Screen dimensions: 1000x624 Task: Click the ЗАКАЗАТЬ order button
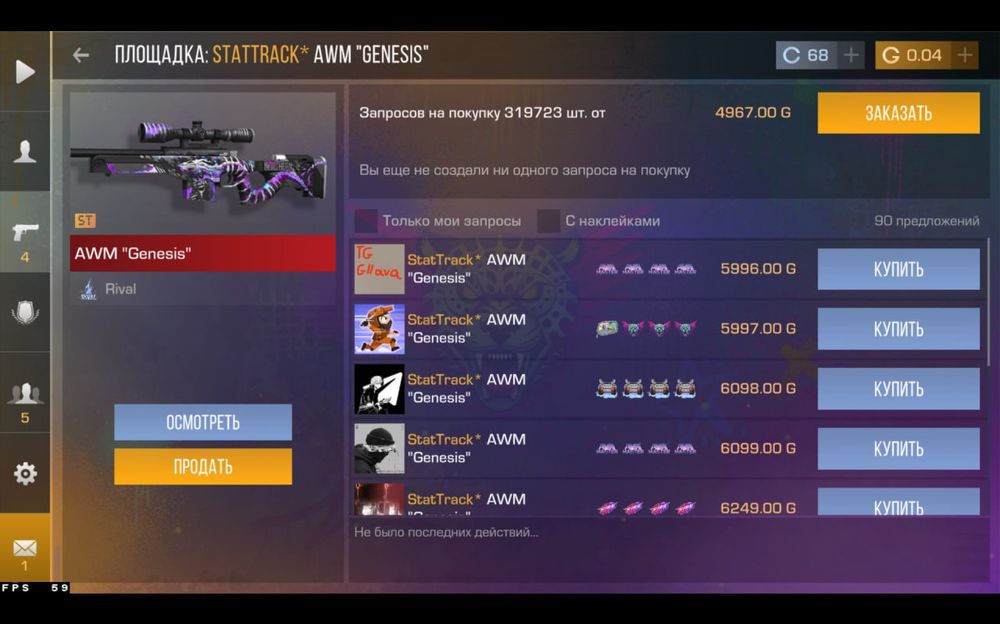pos(898,113)
